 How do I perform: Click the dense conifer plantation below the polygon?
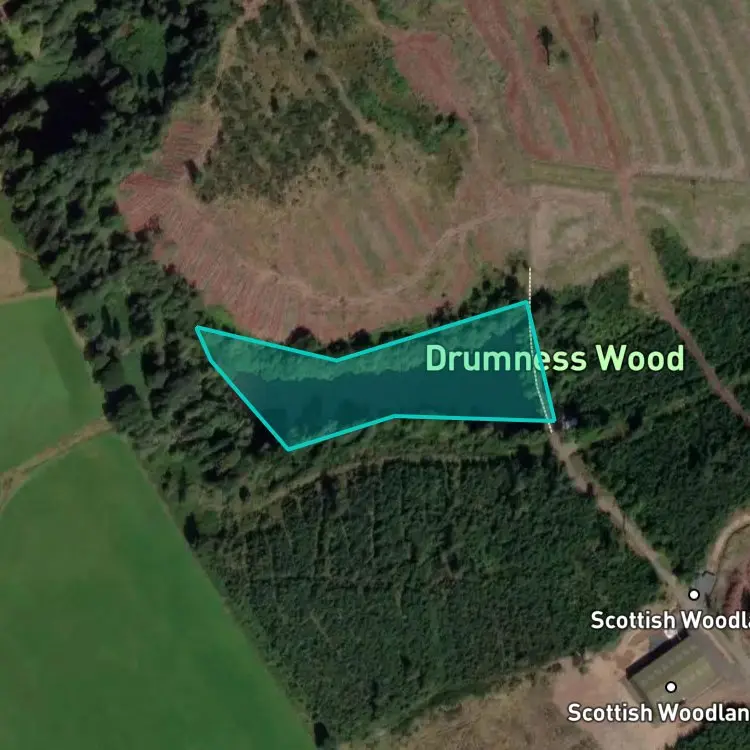point(430,574)
